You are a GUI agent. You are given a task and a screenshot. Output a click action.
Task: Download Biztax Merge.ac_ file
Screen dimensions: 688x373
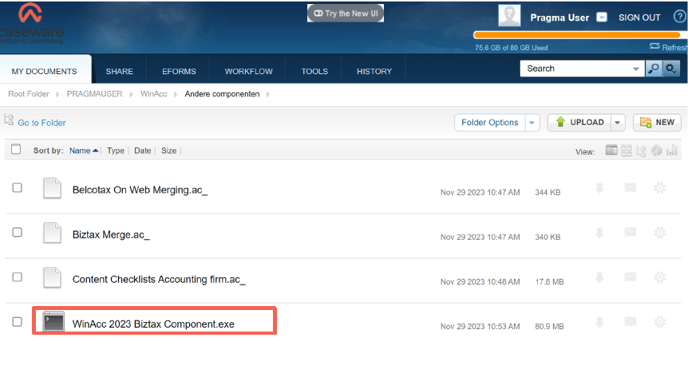[x=599, y=233]
